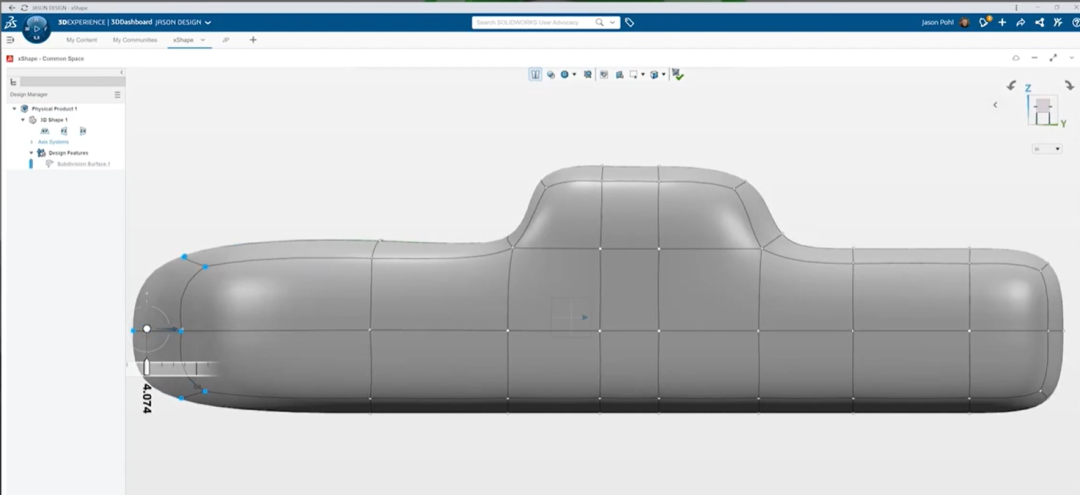1080x495 pixels.
Task: Collapse the Design Features node
Action: [31, 153]
